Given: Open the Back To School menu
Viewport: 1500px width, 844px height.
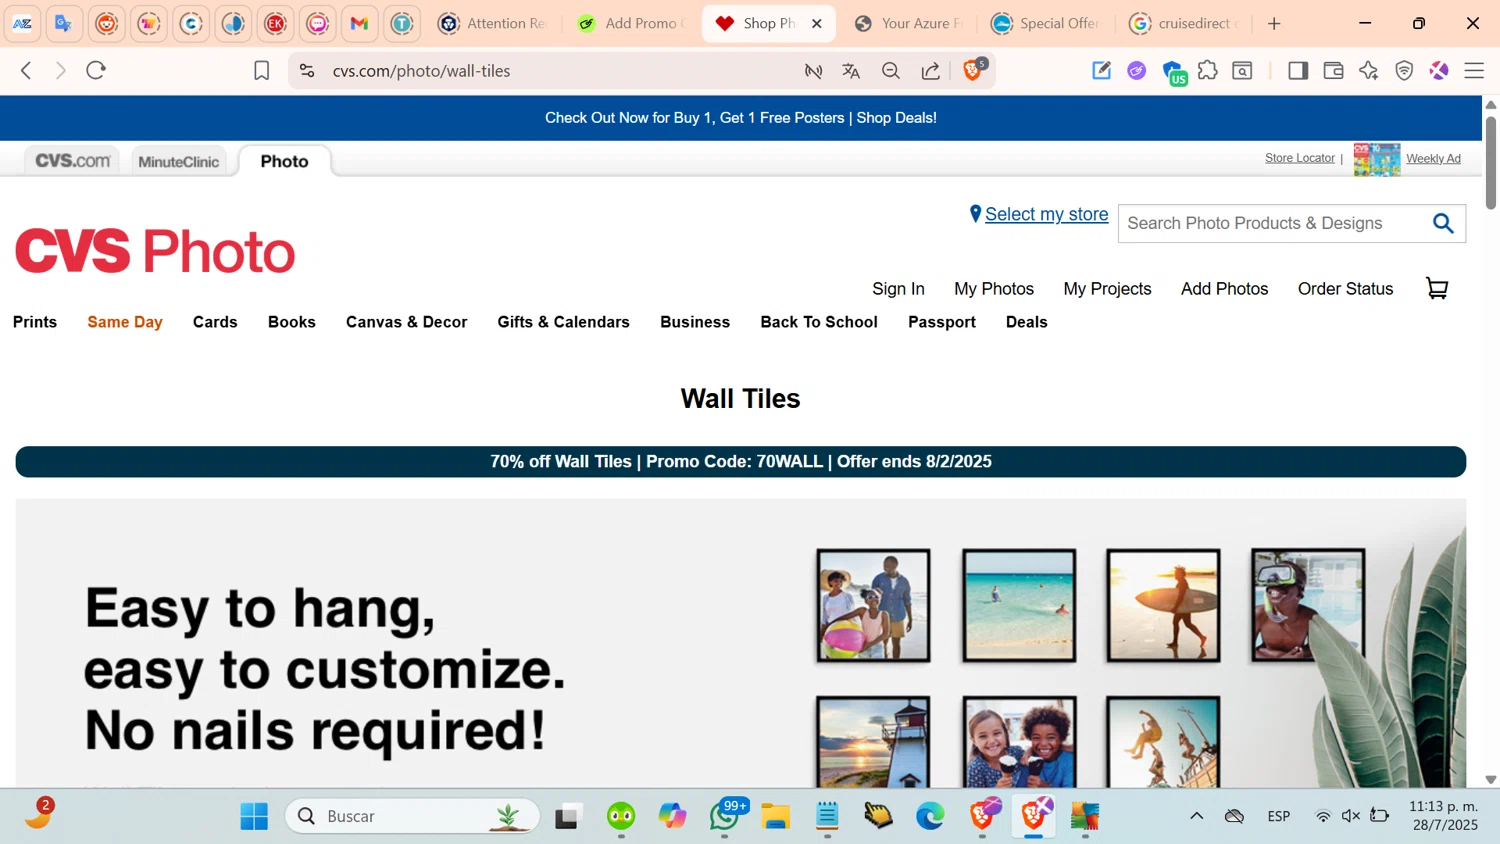Looking at the screenshot, I should [x=819, y=322].
